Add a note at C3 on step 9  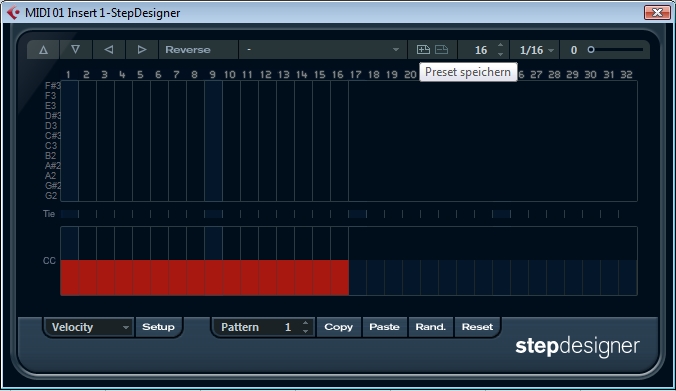[x=213, y=146]
